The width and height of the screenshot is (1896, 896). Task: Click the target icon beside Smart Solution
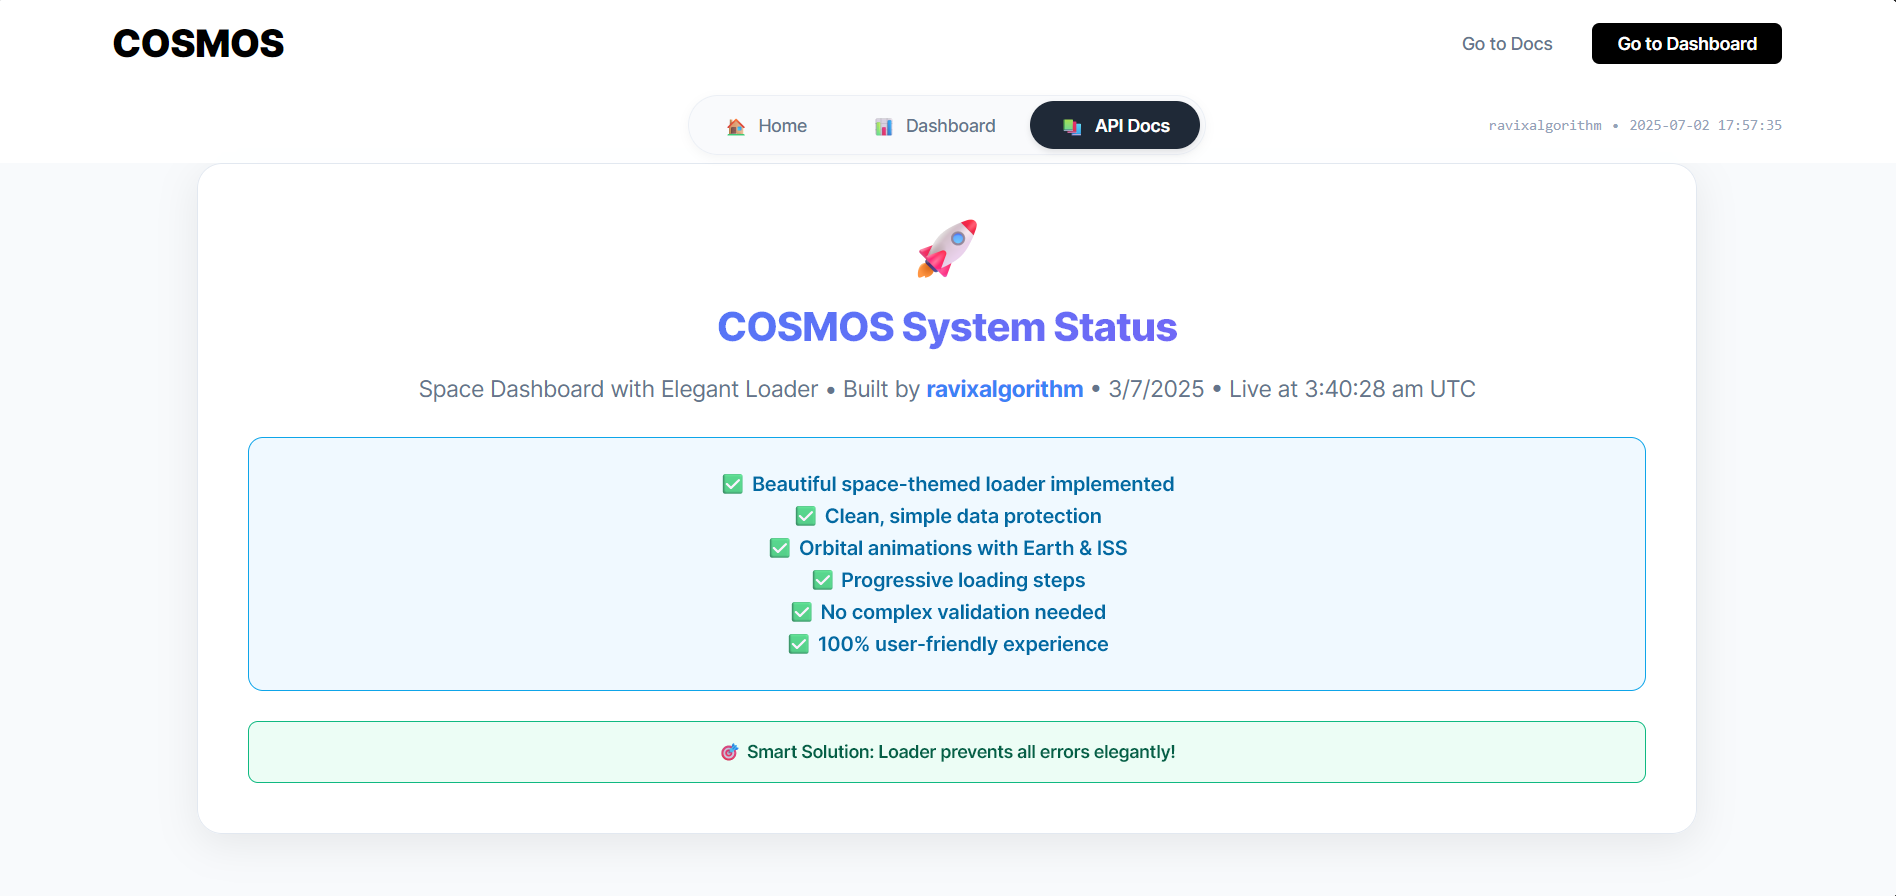pos(730,752)
